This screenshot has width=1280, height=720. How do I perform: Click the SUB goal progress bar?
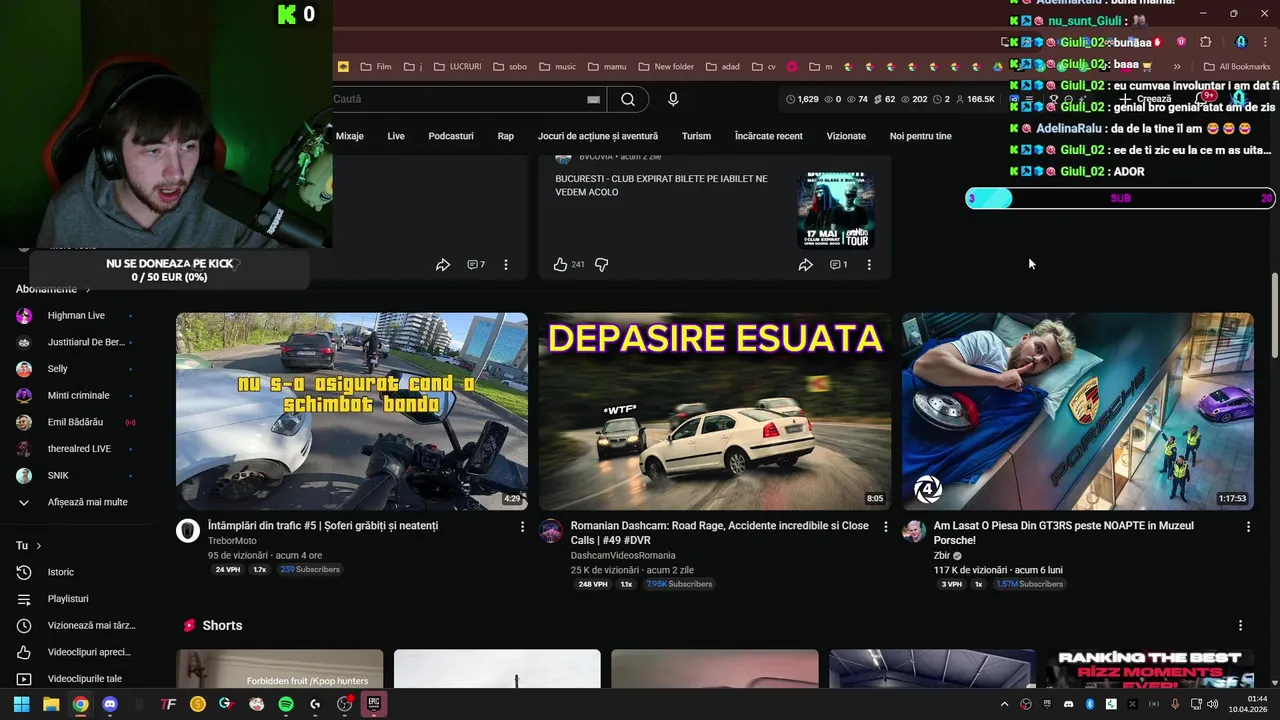[x=1120, y=198]
